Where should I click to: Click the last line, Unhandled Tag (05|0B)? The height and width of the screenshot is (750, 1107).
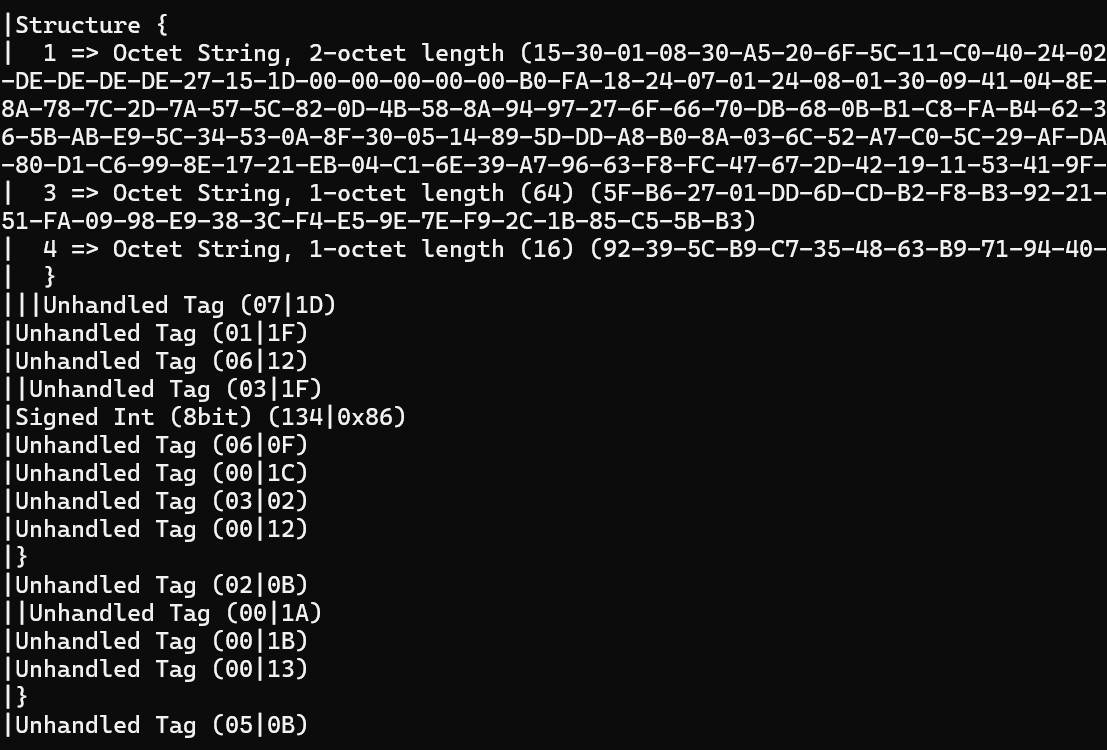coord(161,725)
